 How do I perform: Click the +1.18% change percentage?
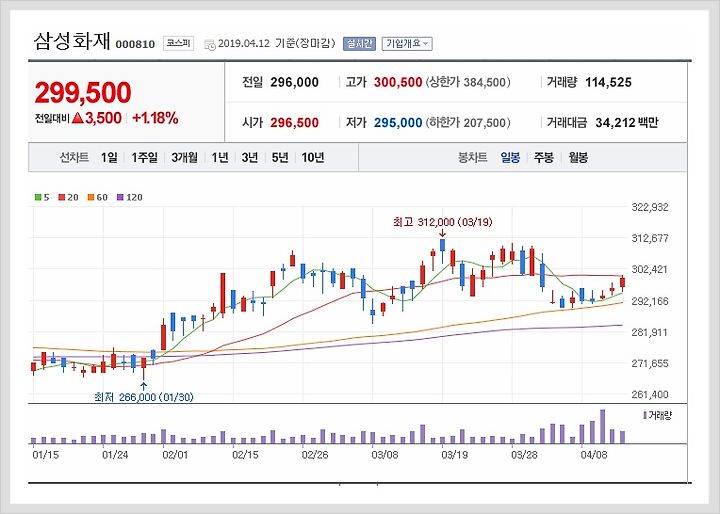pyautogui.click(x=155, y=118)
